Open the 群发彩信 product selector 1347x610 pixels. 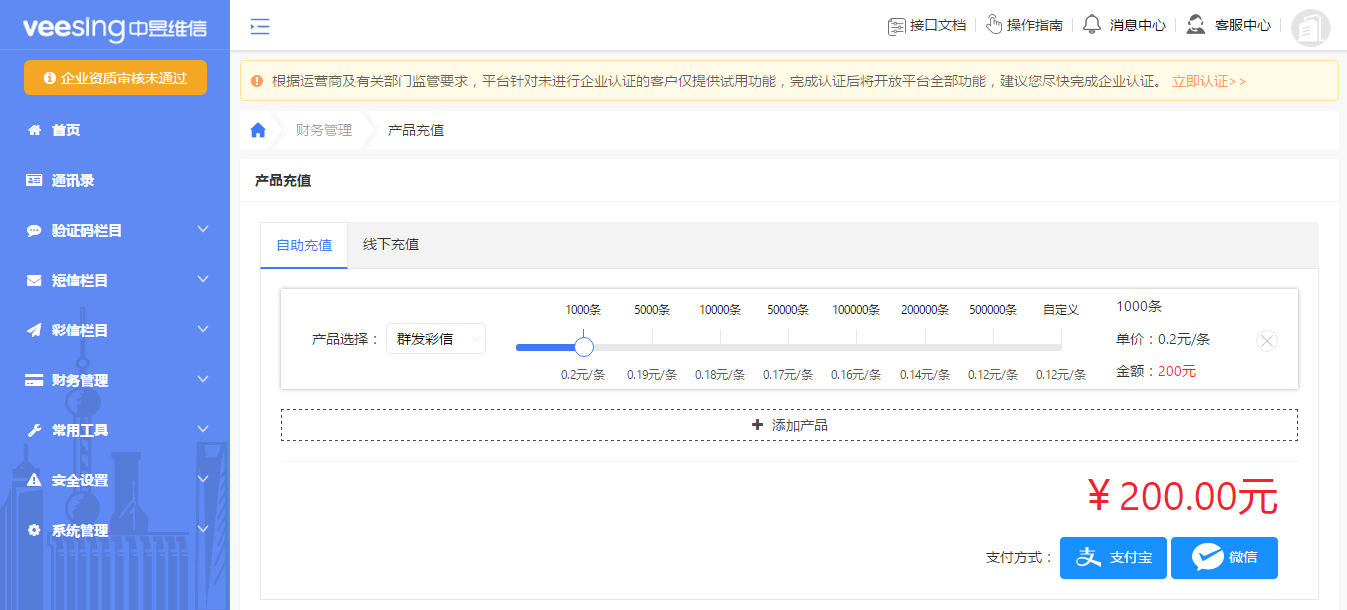[x=435, y=338]
